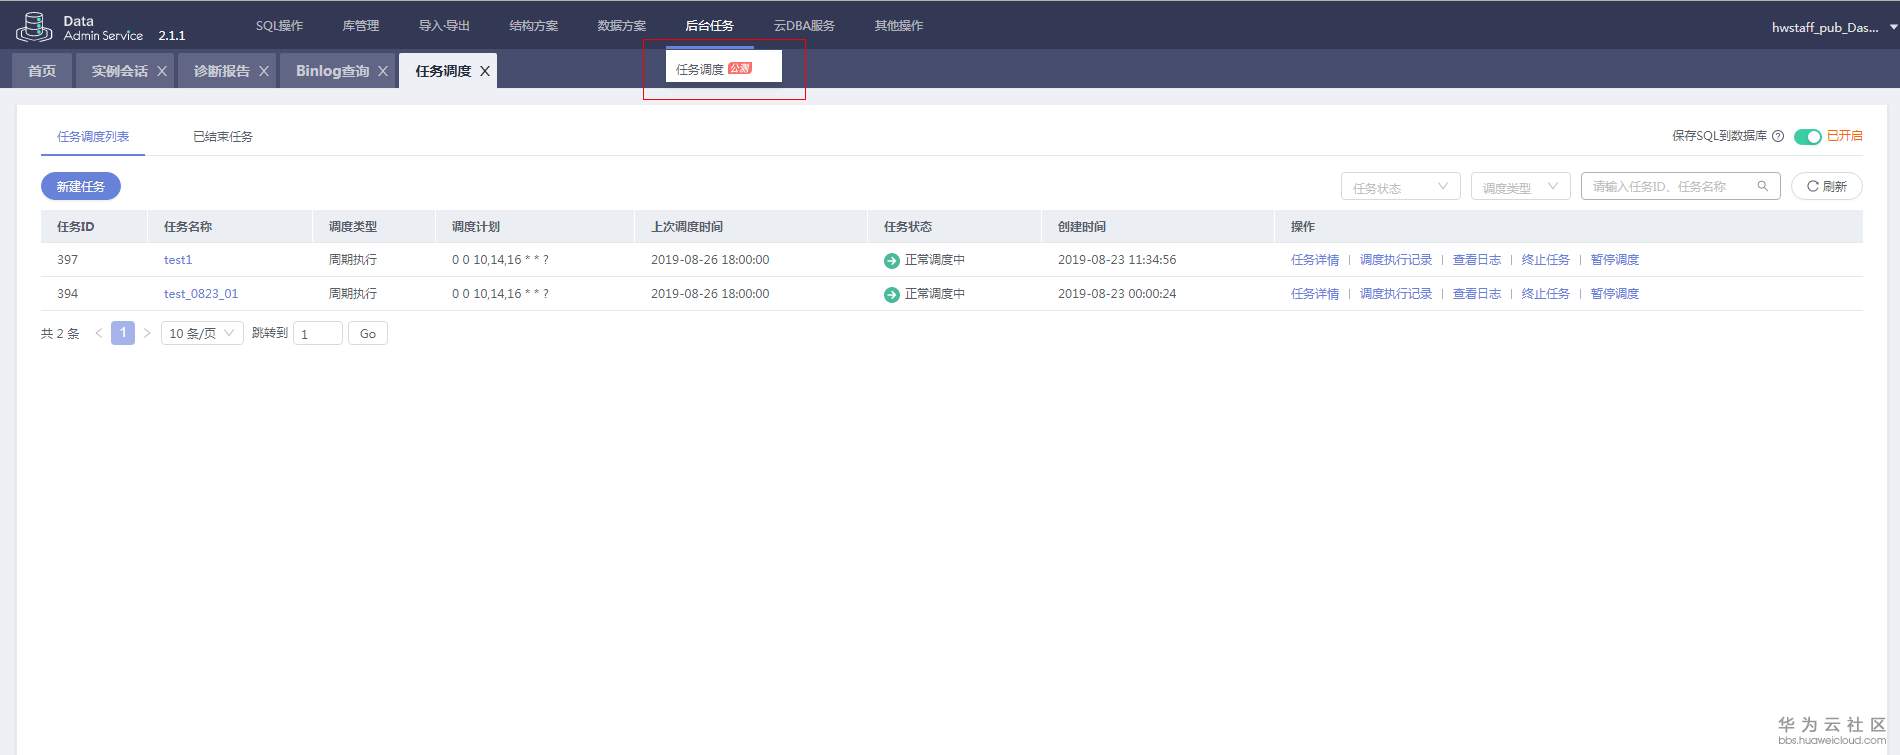The width and height of the screenshot is (1900, 755).
Task: Click creation time 2019-08-23 11:34:56
Action: [x=1117, y=260]
